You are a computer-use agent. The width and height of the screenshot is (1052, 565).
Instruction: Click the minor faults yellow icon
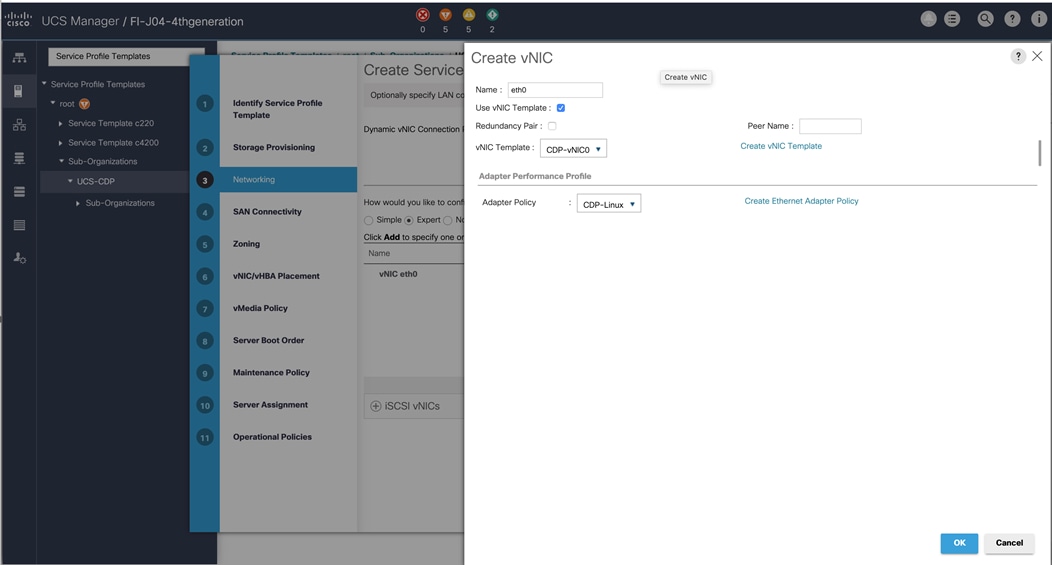(469, 15)
